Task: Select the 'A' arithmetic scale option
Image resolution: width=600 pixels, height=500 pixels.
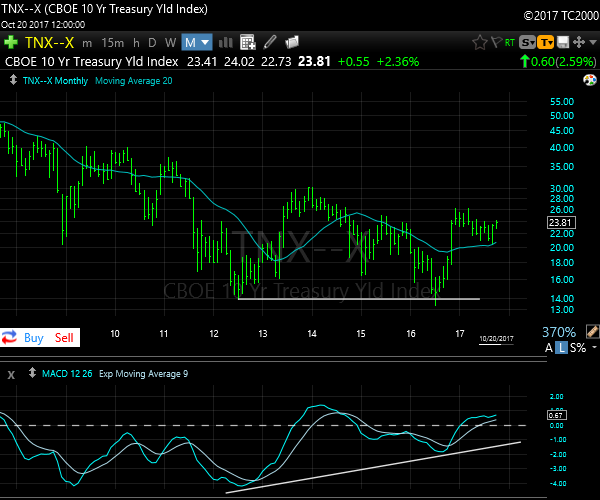Action: tap(549, 348)
